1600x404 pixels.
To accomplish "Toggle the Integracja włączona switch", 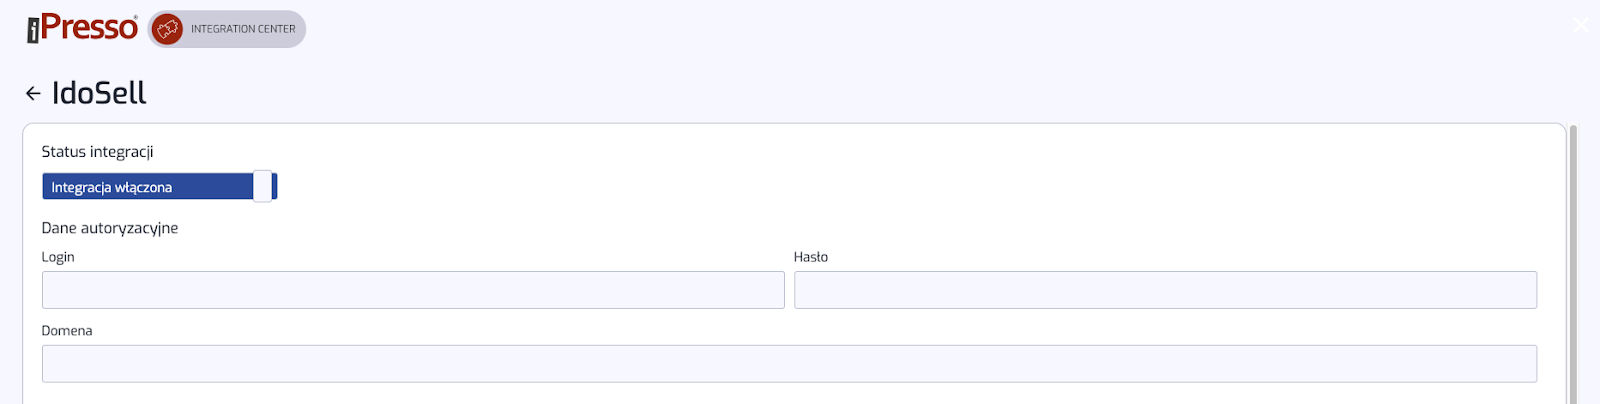I will click(x=160, y=187).
